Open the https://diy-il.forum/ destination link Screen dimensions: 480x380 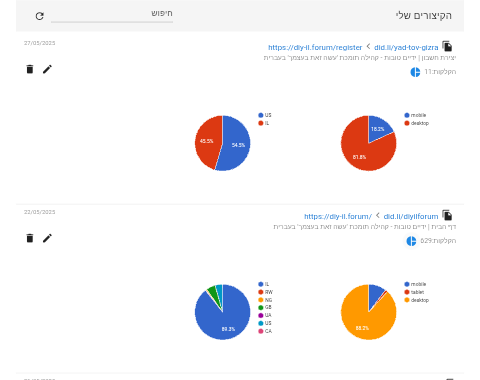[338, 216]
